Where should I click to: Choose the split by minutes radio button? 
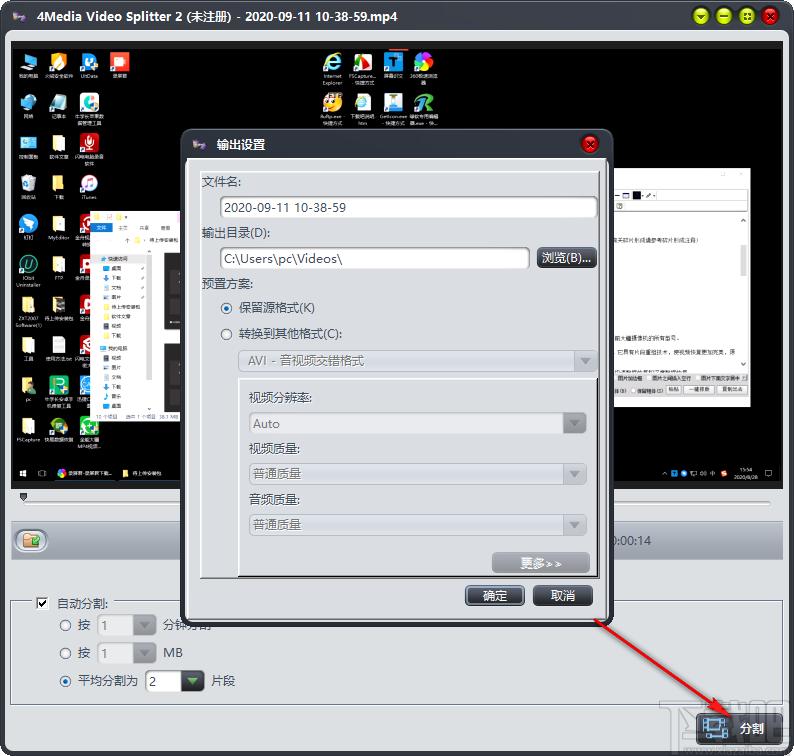coord(65,626)
